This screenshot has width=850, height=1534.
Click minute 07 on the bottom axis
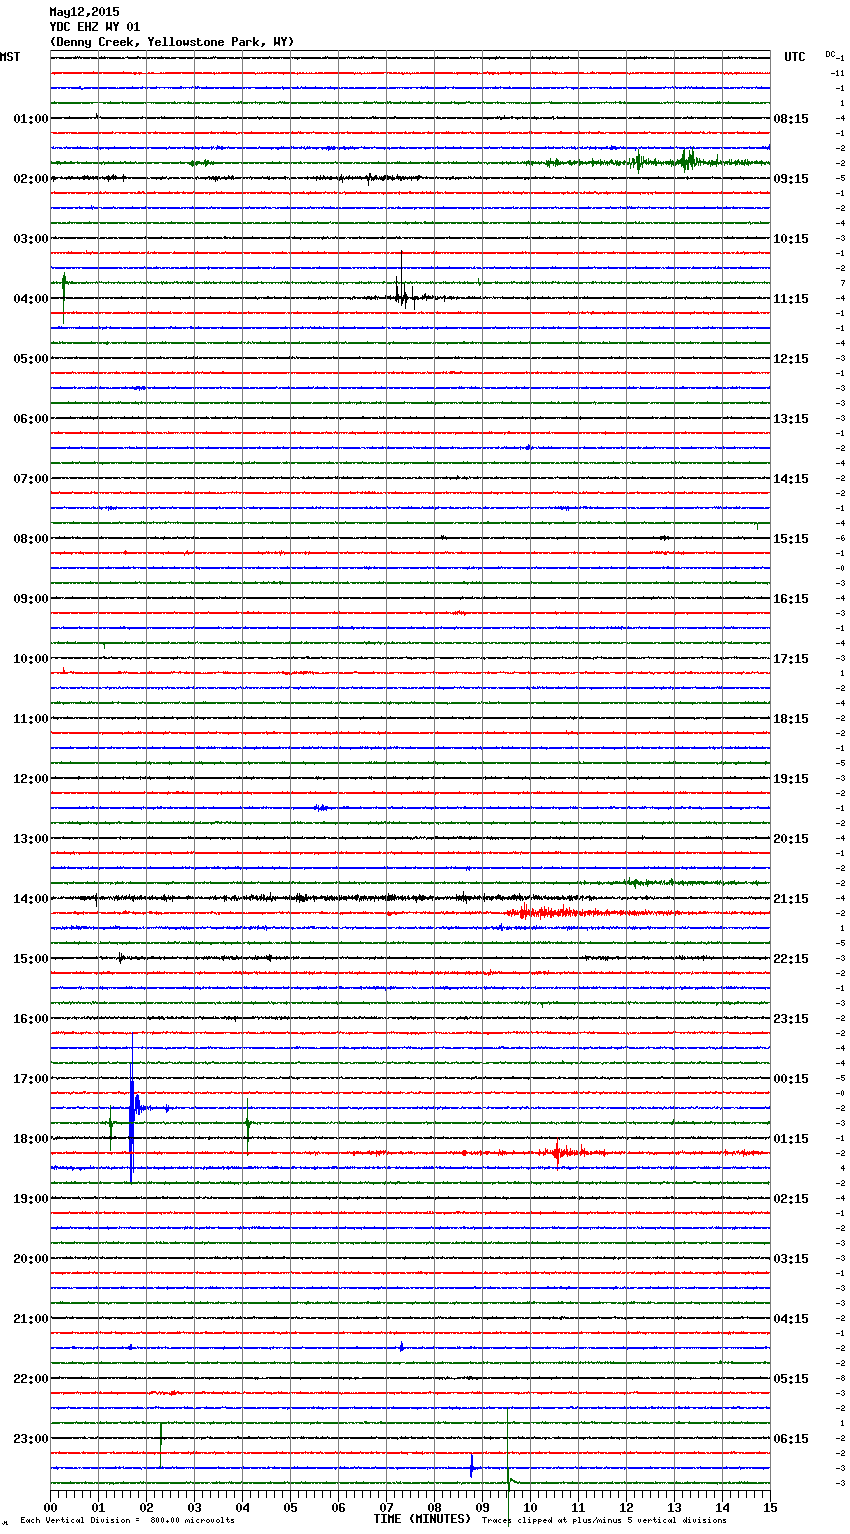click(x=386, y=1507)
